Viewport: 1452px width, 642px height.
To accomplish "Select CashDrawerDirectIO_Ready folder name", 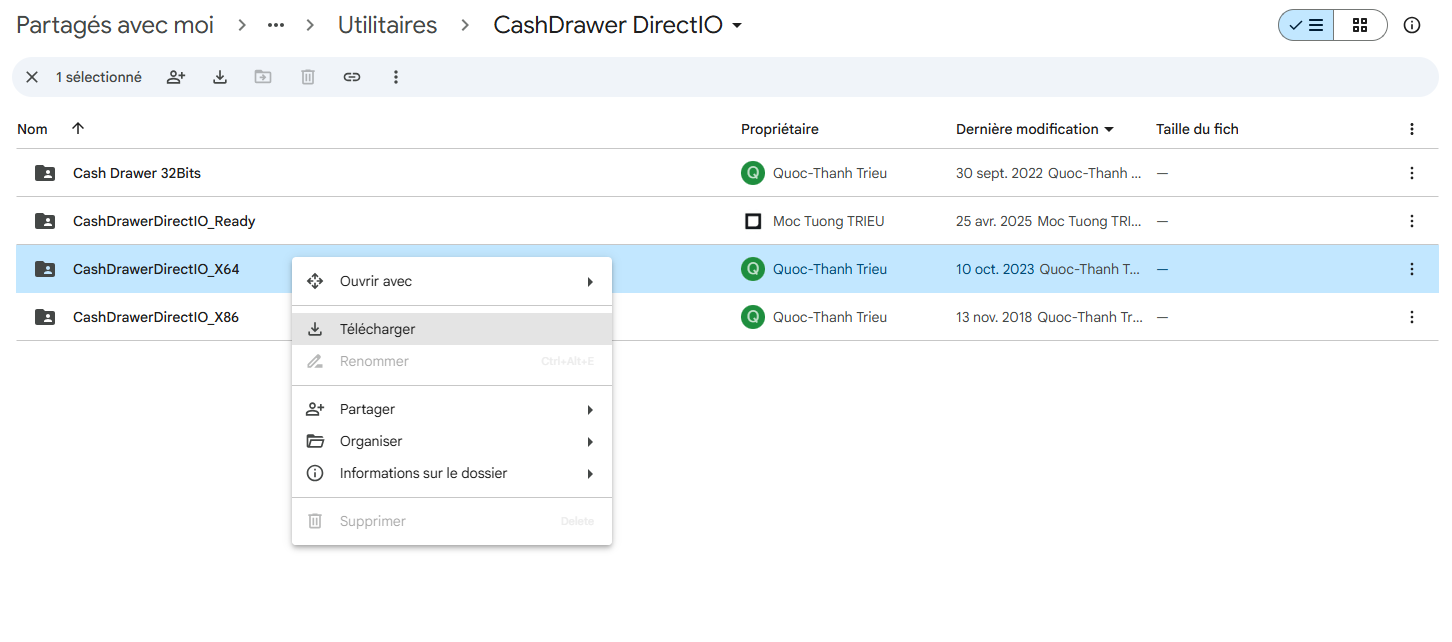I will (x=164, y=221).
